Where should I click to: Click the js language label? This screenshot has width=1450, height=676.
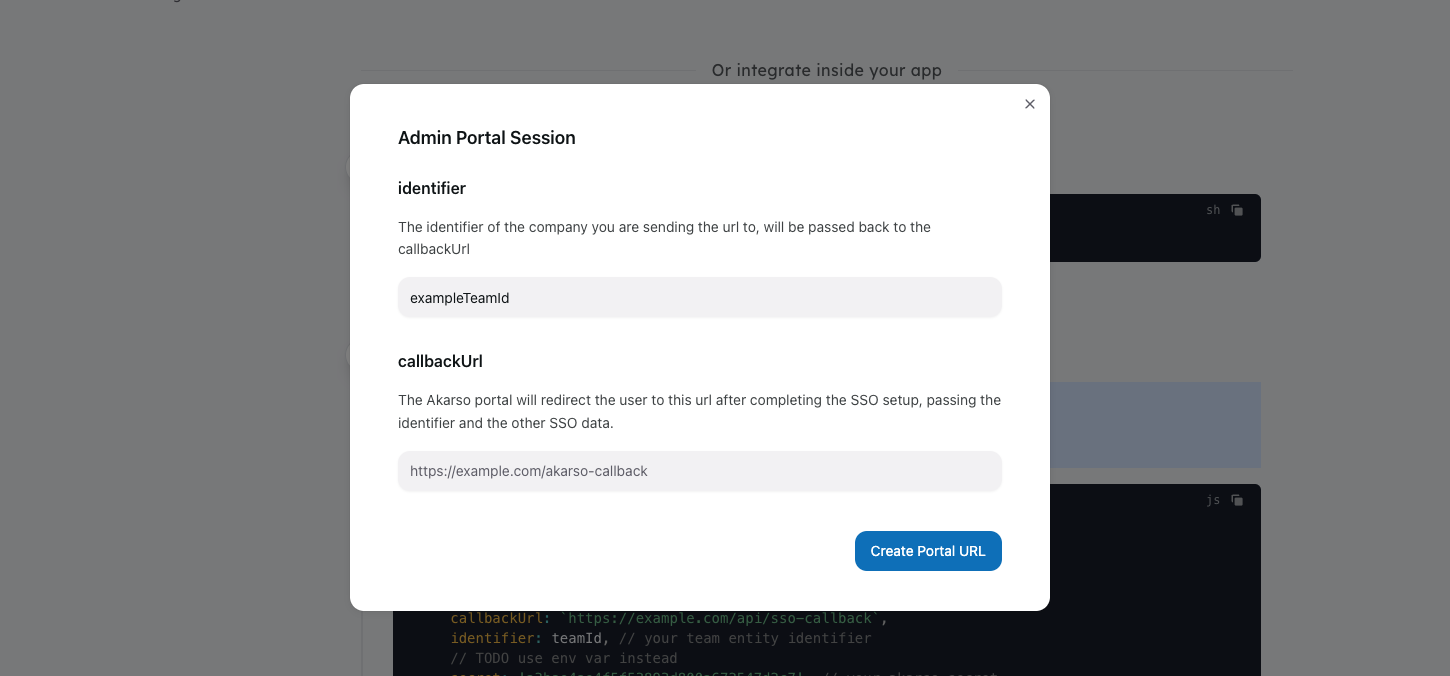click(1213, 500)
